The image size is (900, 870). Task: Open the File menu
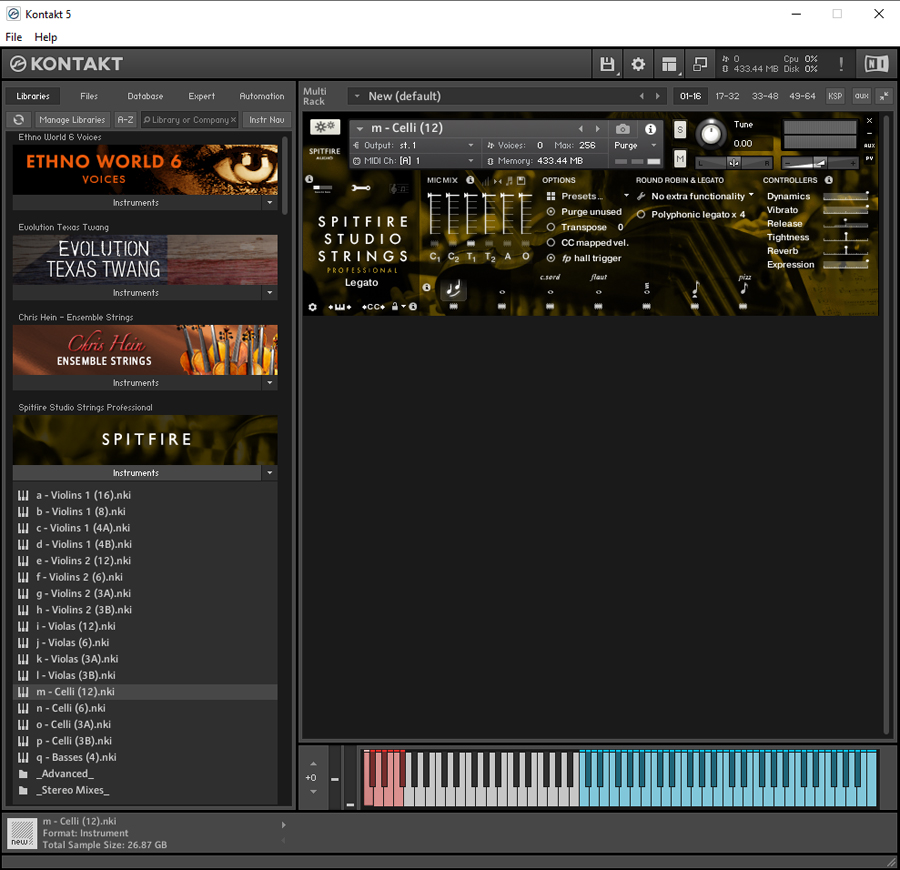click(14, 37)
